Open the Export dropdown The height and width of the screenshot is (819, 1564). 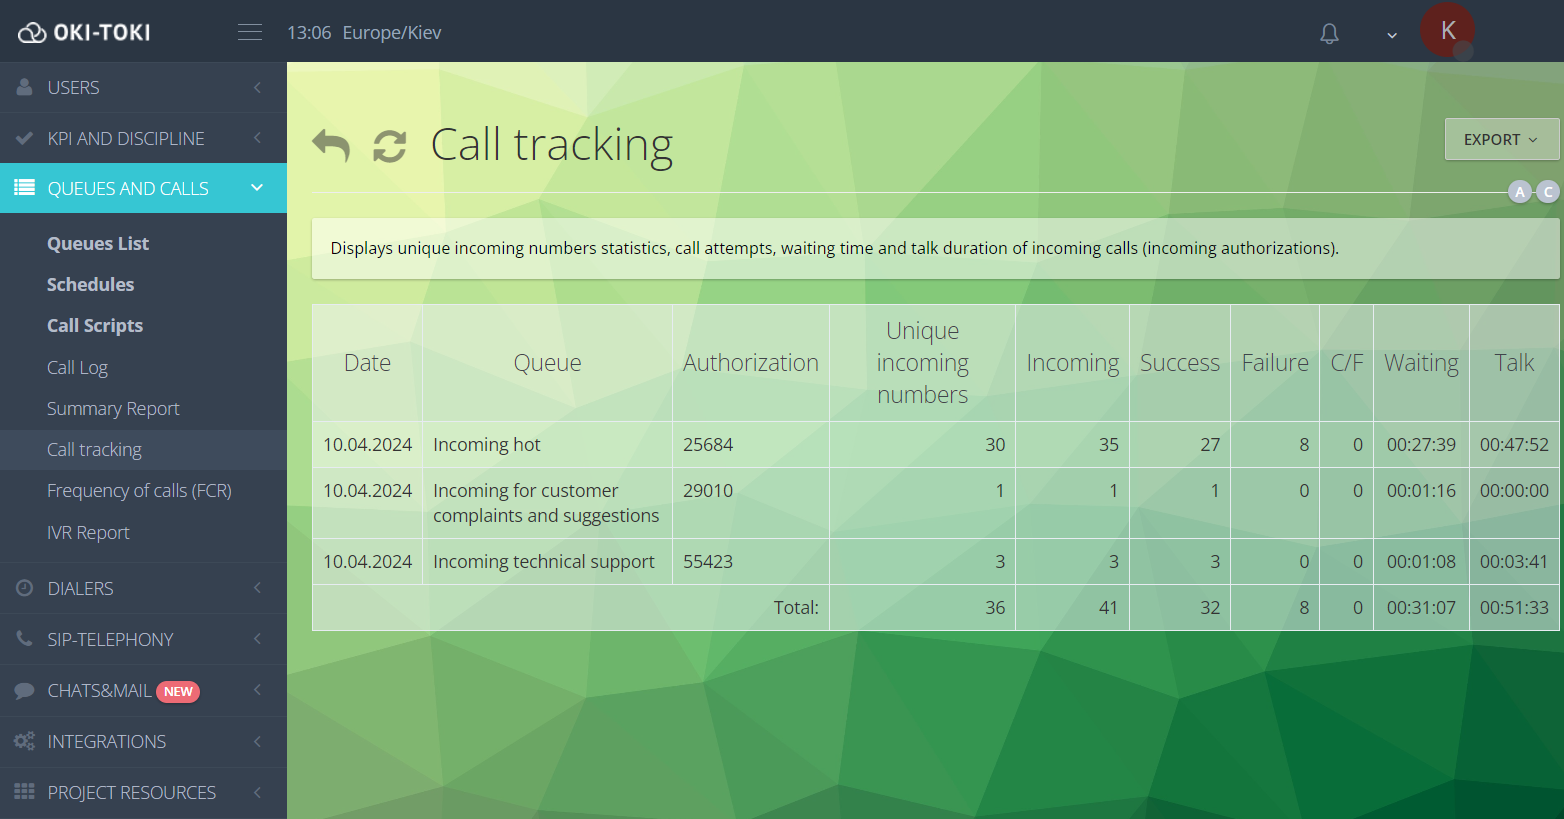point(1500,139)
